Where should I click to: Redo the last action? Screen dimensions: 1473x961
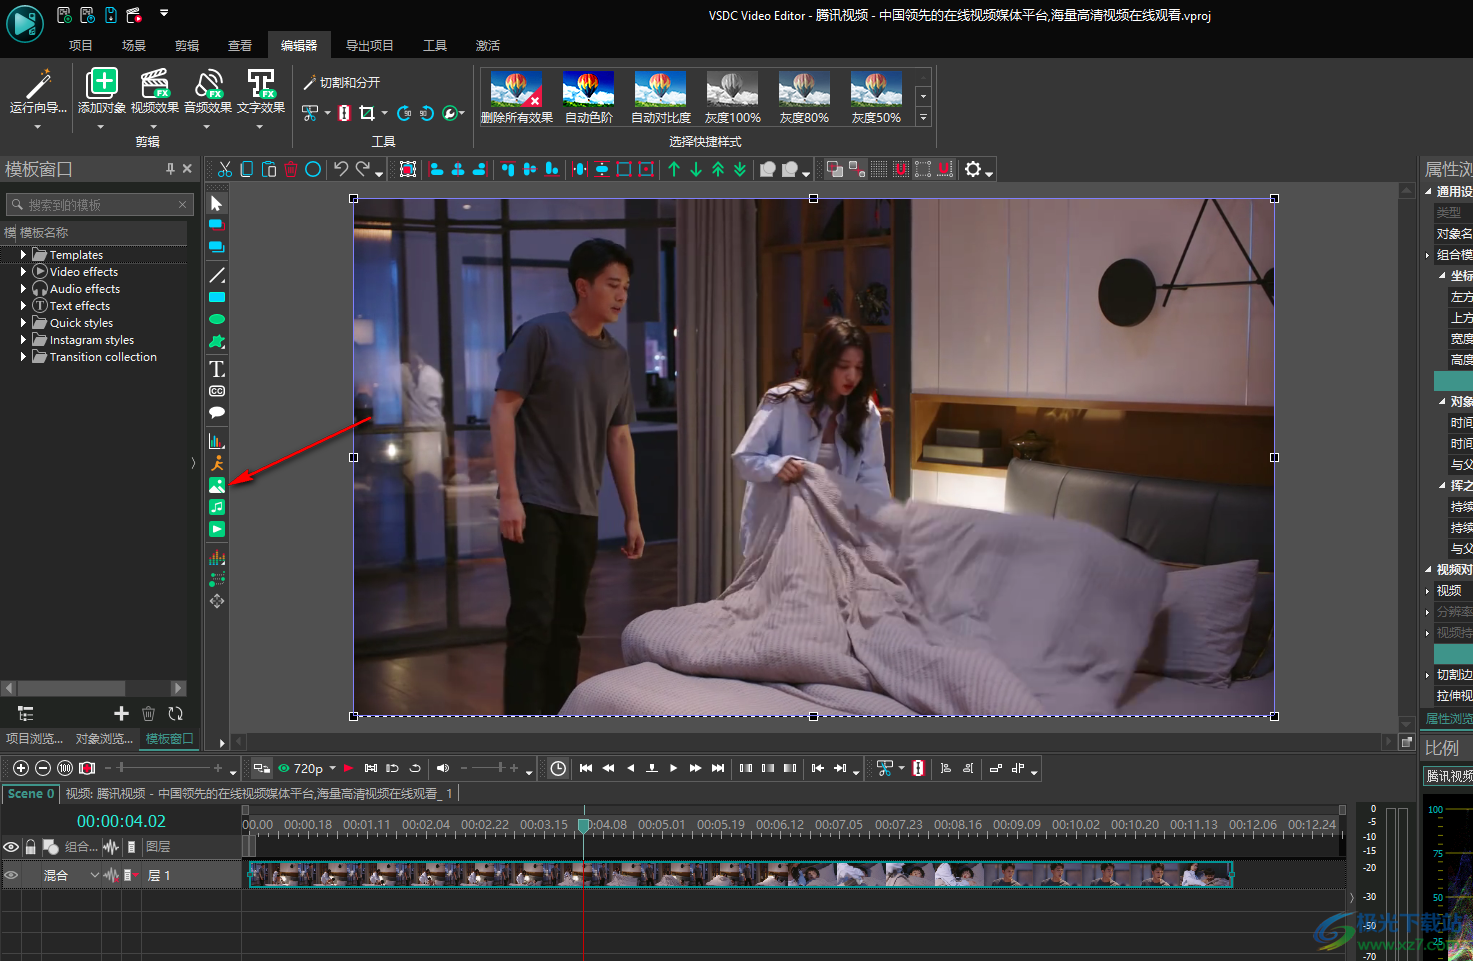[x=363, y=169]
